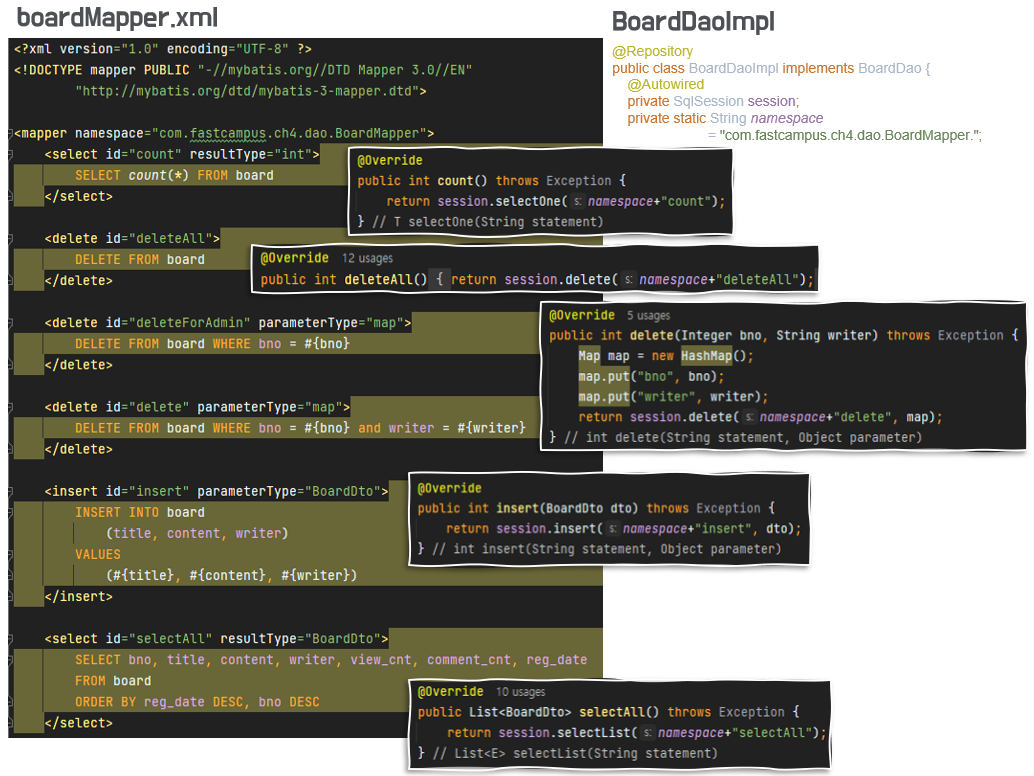Viewport: 1034px width, 776px height.
Task: Collapse the select id="count" fold marker
Action: 11,155
